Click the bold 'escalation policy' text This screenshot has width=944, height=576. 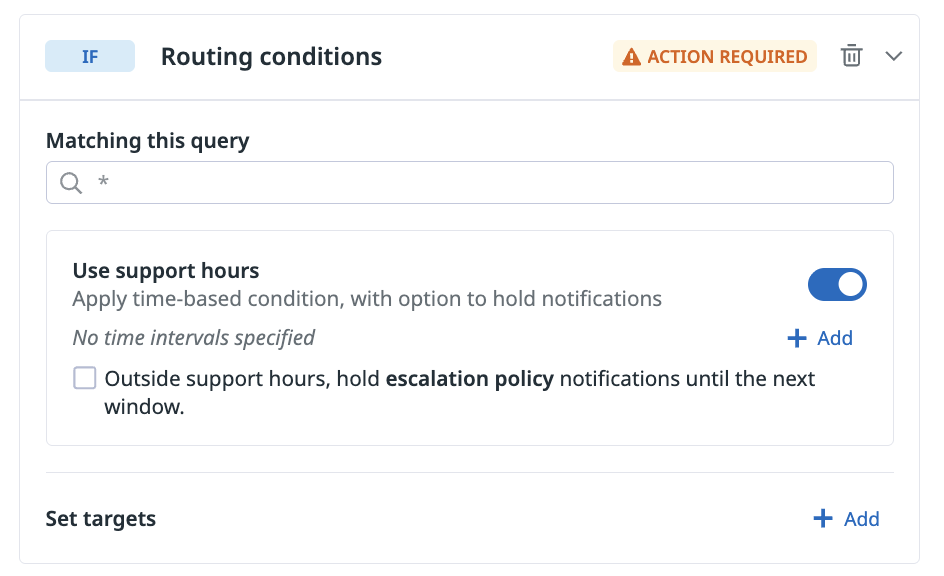470,379
